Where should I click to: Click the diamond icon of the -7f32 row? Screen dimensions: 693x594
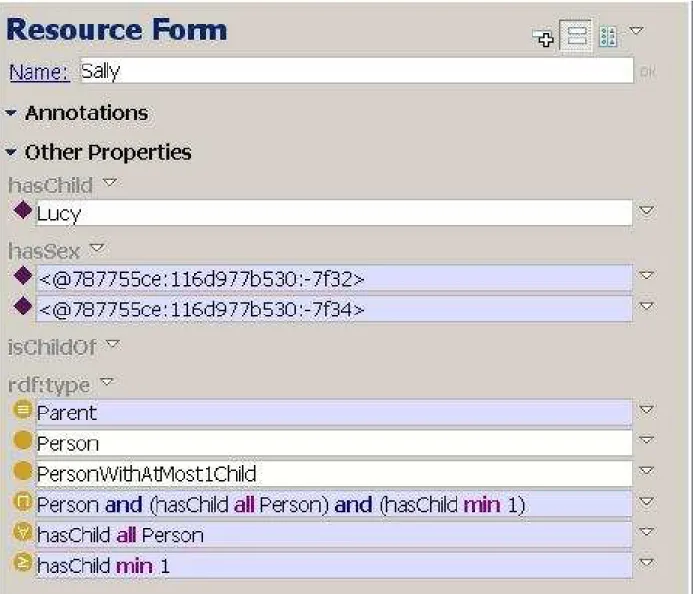[x=23, y=276]
